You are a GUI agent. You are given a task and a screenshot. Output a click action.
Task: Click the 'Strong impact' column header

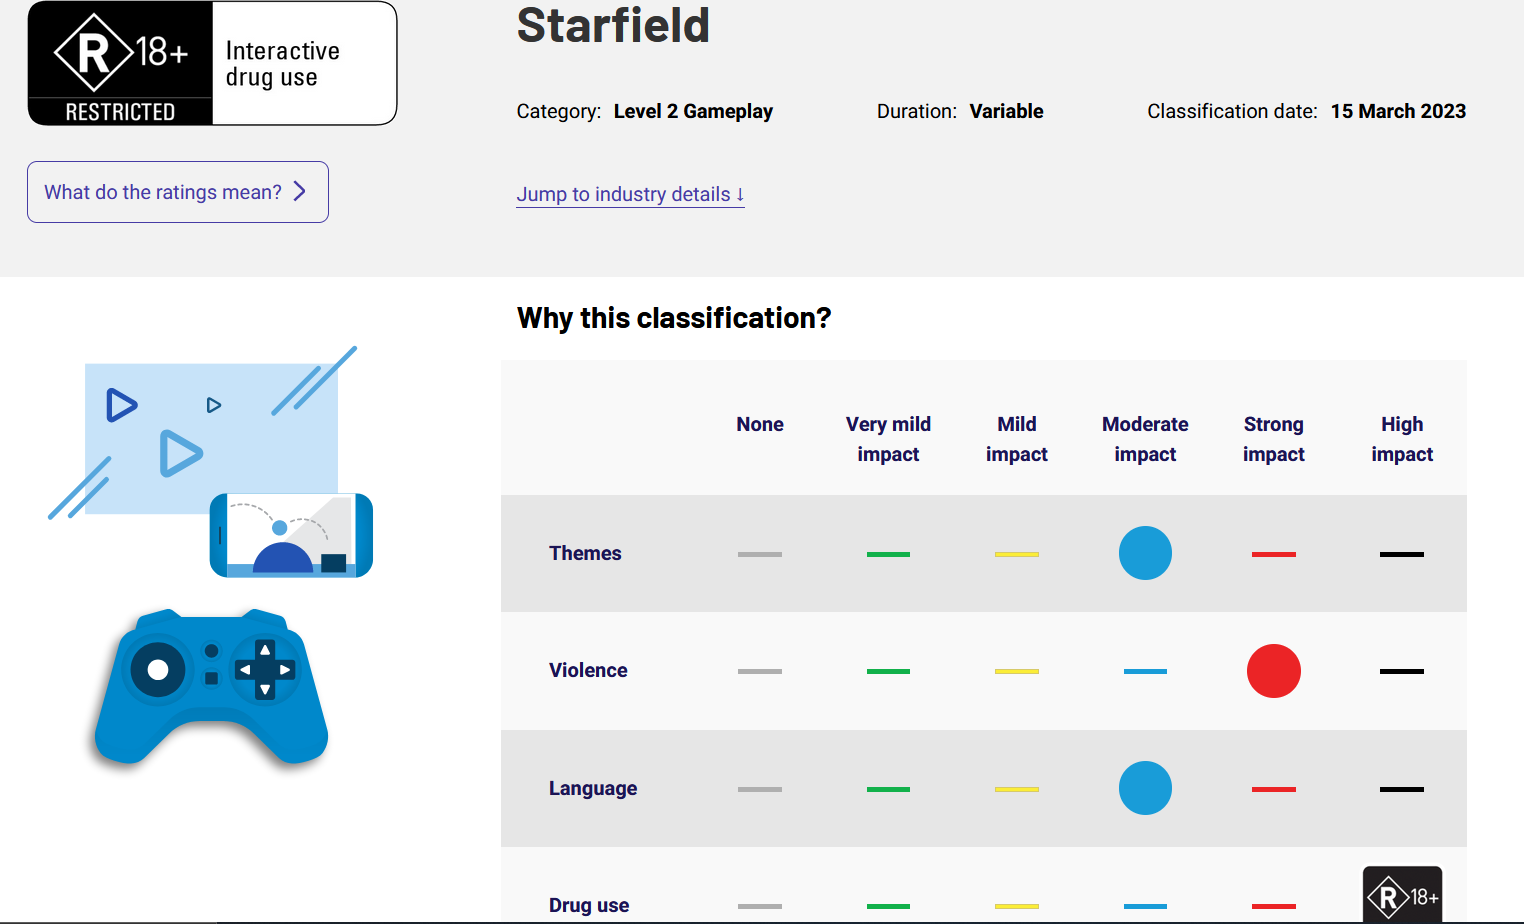(1273, 439)
